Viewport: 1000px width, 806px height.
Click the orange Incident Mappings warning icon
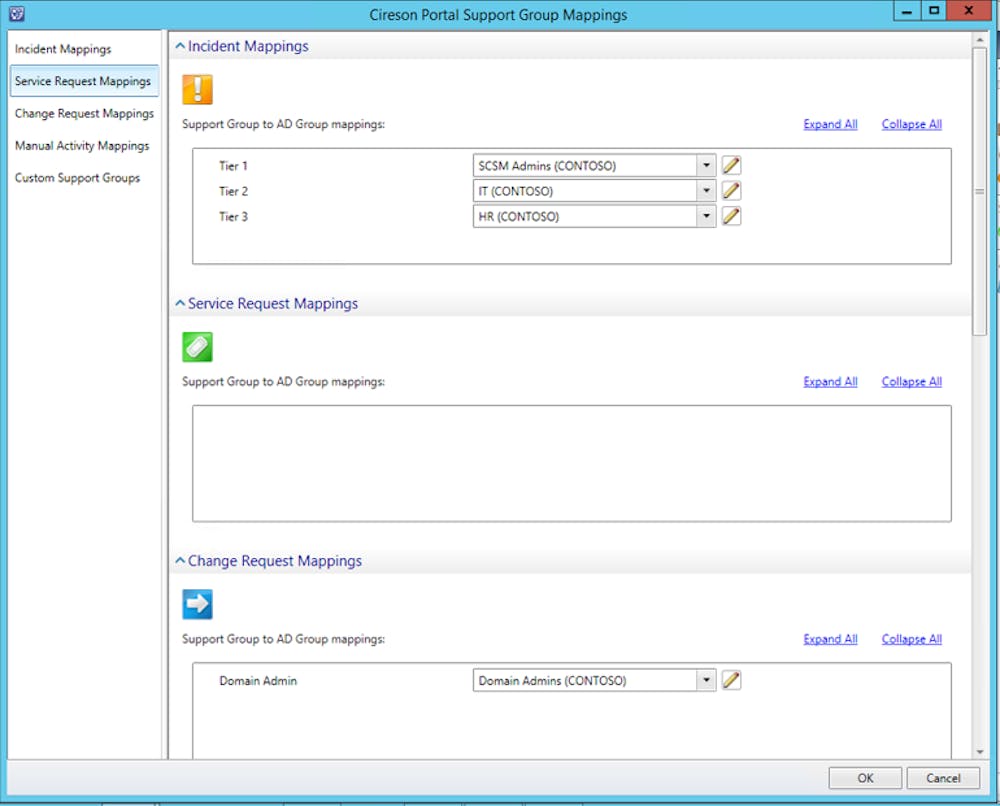(197, 90)
